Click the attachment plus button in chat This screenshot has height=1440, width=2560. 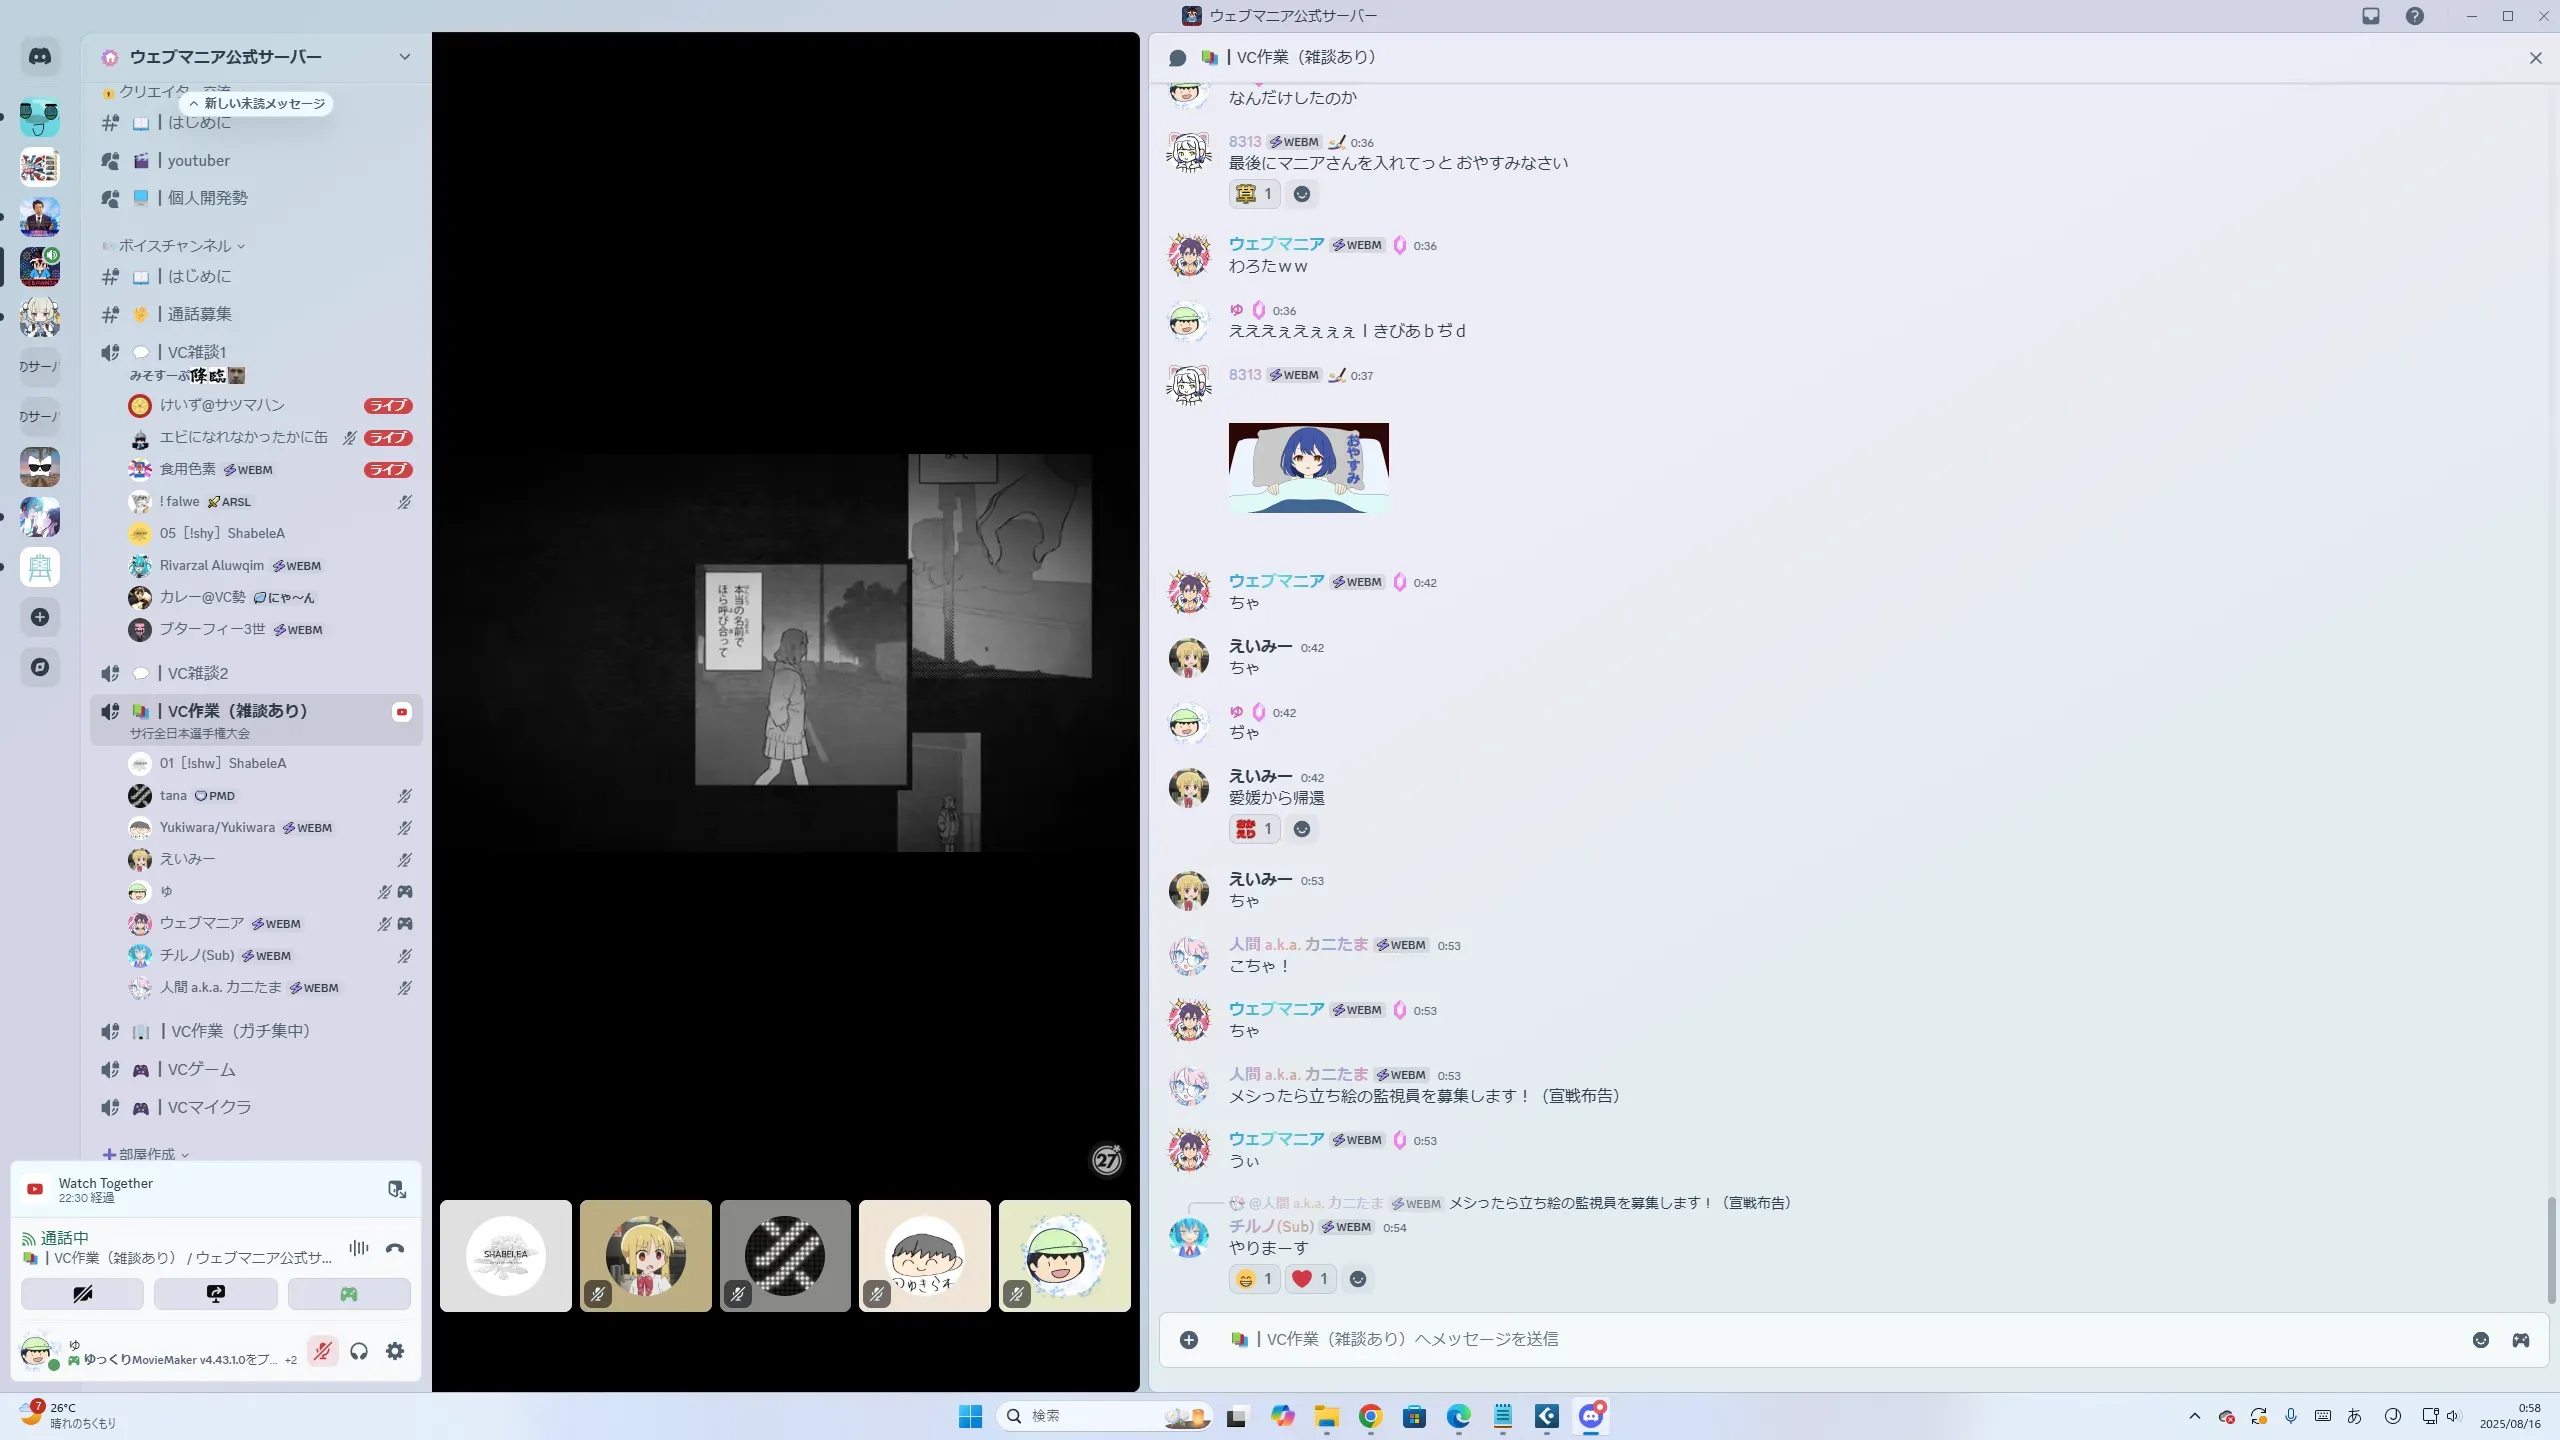tap(1189, 1340)
